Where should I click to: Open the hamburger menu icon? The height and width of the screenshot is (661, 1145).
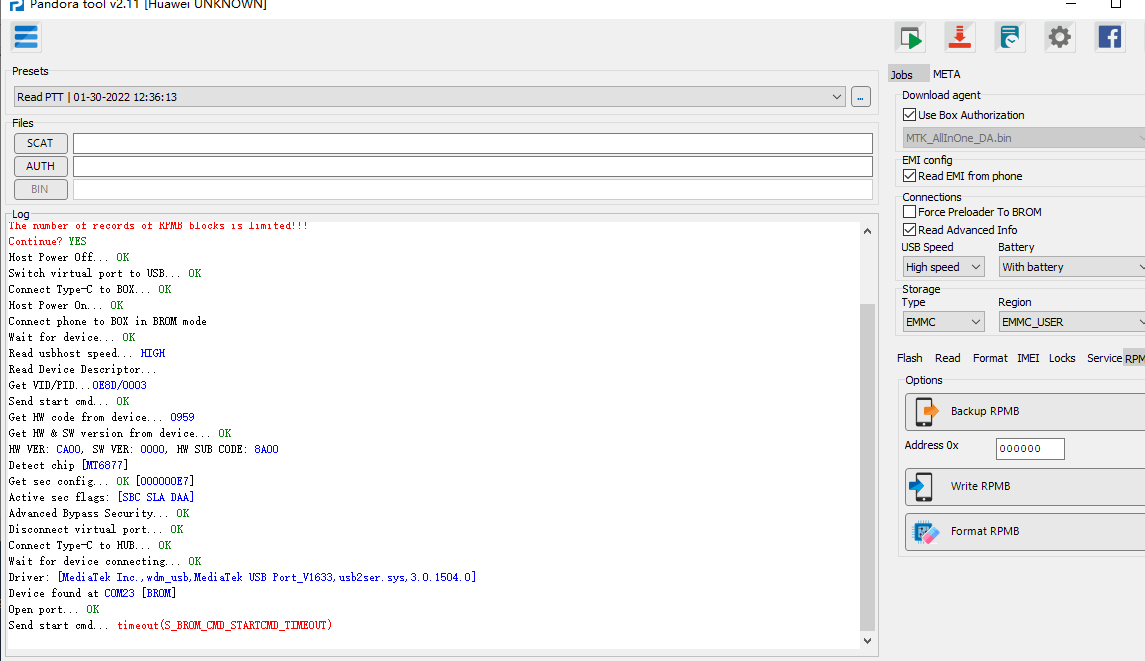point(26,37)
